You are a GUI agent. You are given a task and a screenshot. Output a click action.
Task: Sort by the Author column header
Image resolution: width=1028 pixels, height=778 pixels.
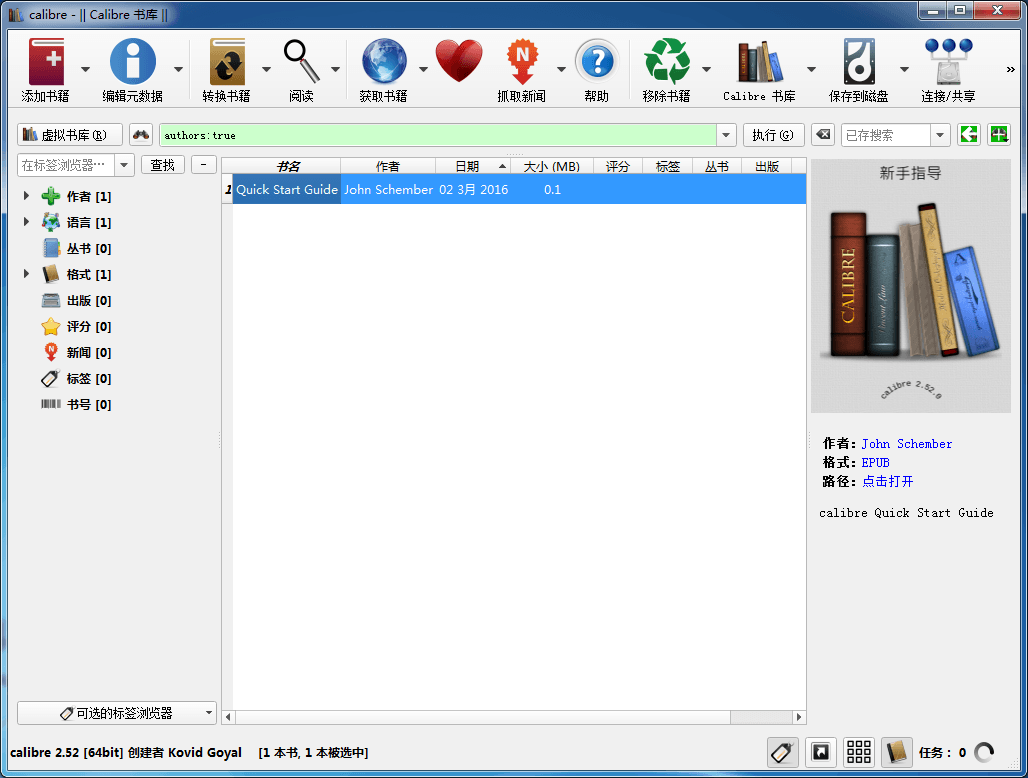pos(387,166)
